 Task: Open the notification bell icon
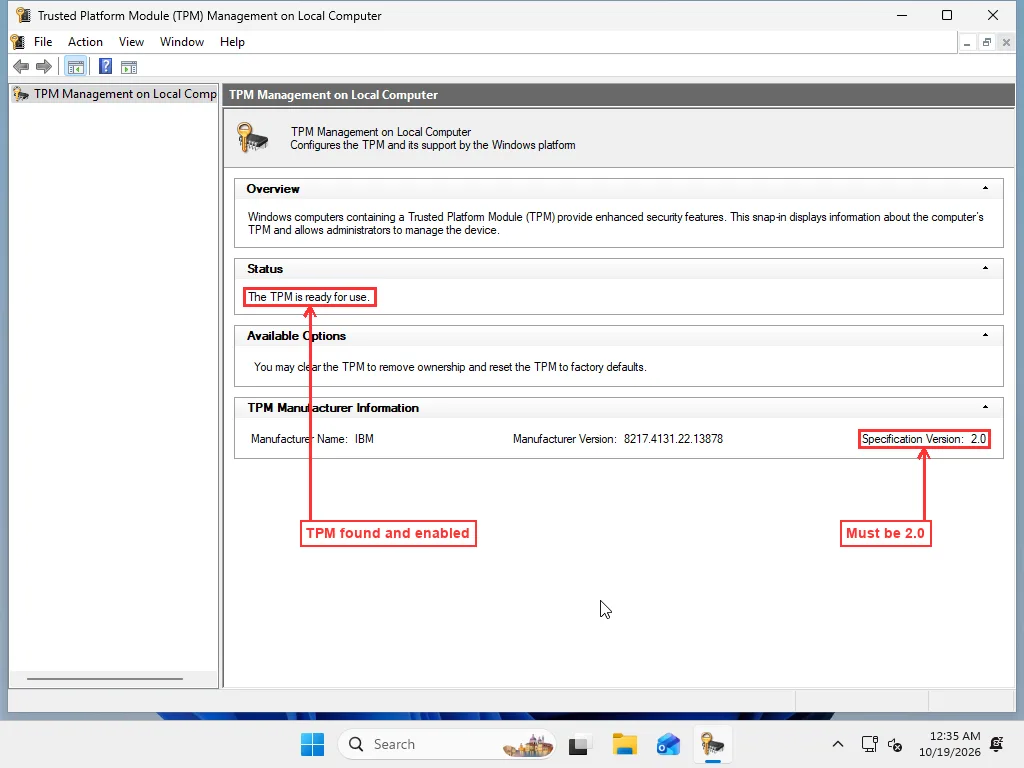(x=997, y=744)
